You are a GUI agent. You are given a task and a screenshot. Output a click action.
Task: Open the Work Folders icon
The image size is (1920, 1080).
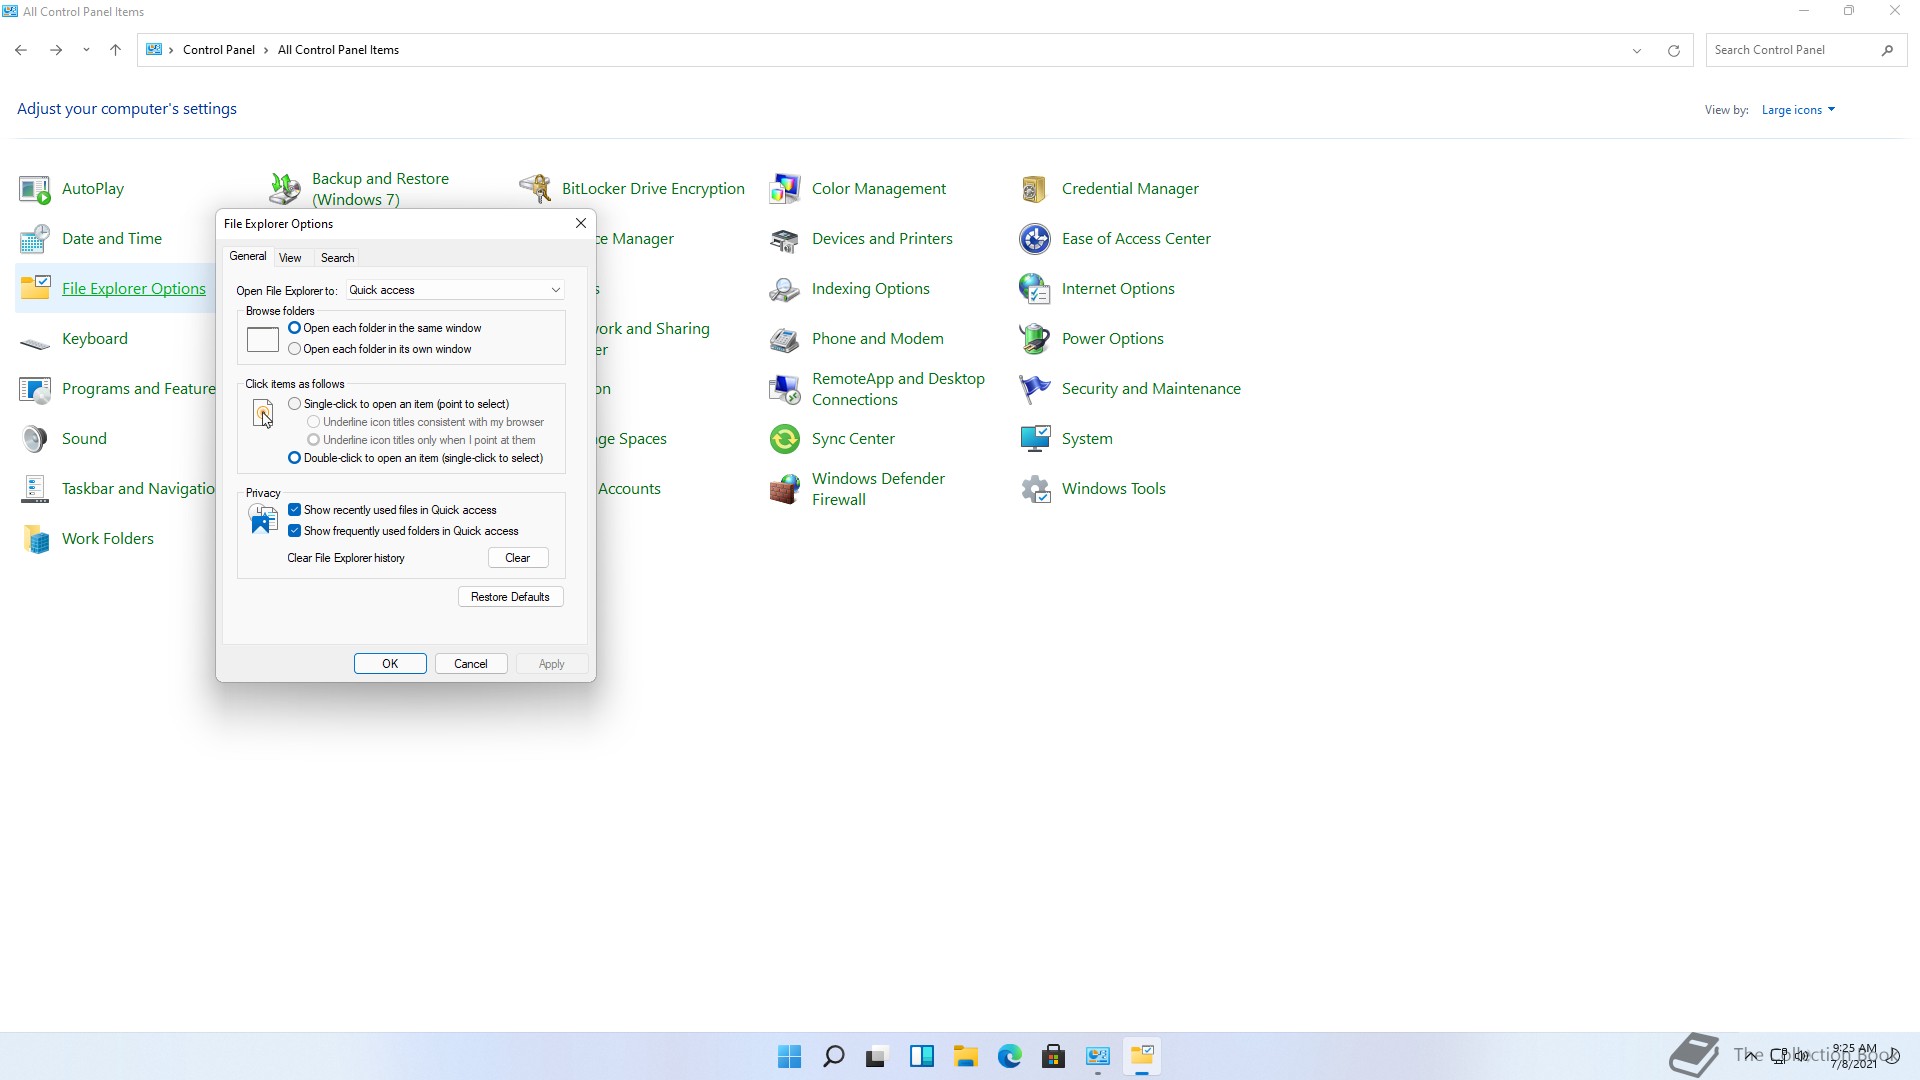pyautogui.click(x=35, y=539)
